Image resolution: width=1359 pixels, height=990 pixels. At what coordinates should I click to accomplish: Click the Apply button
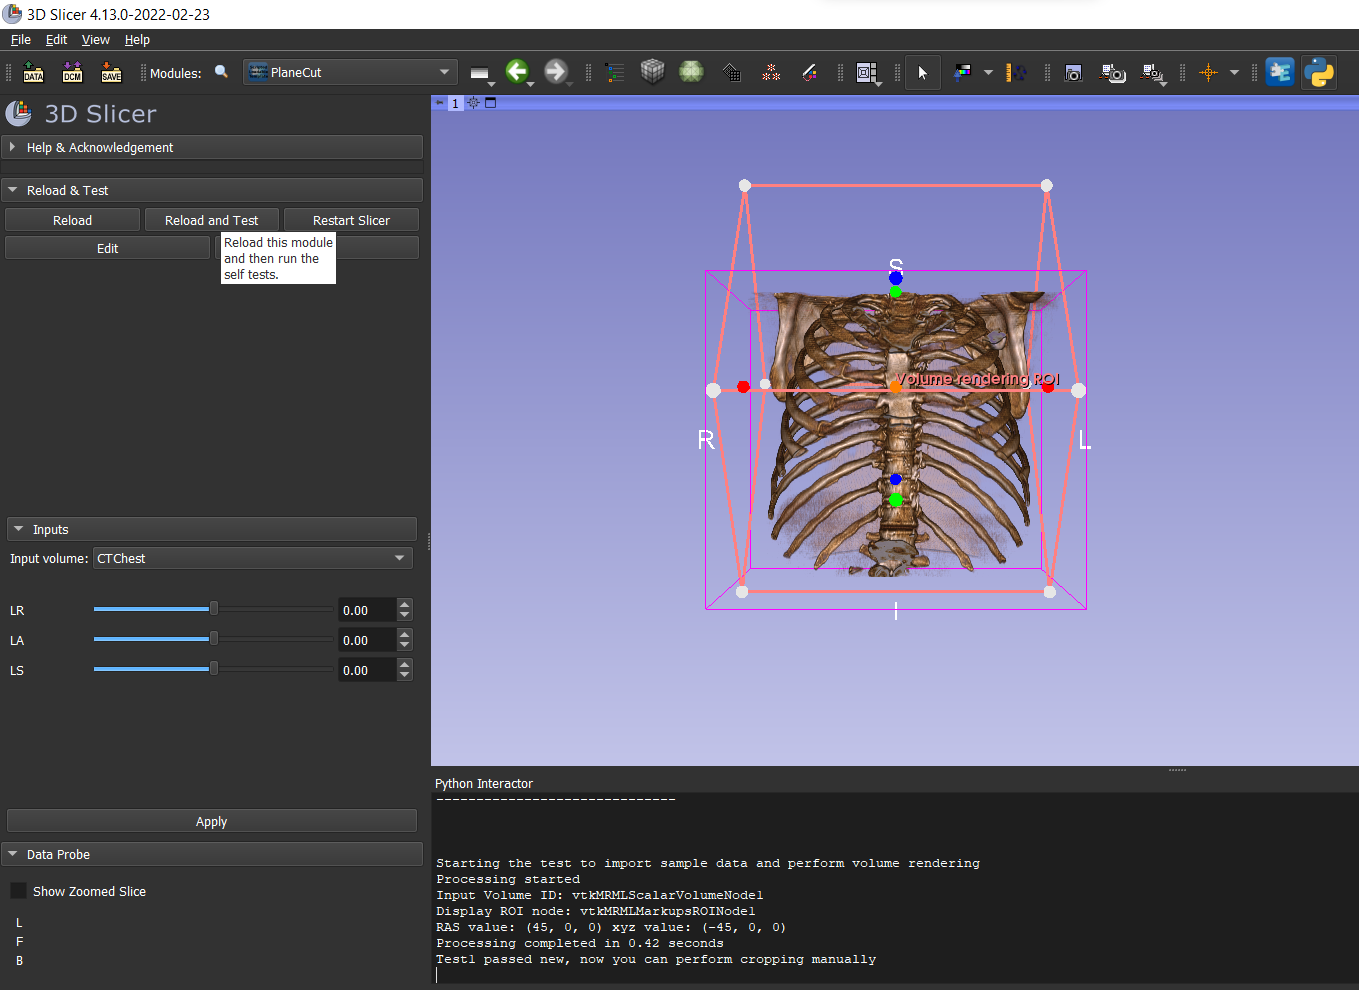(211, 820)
